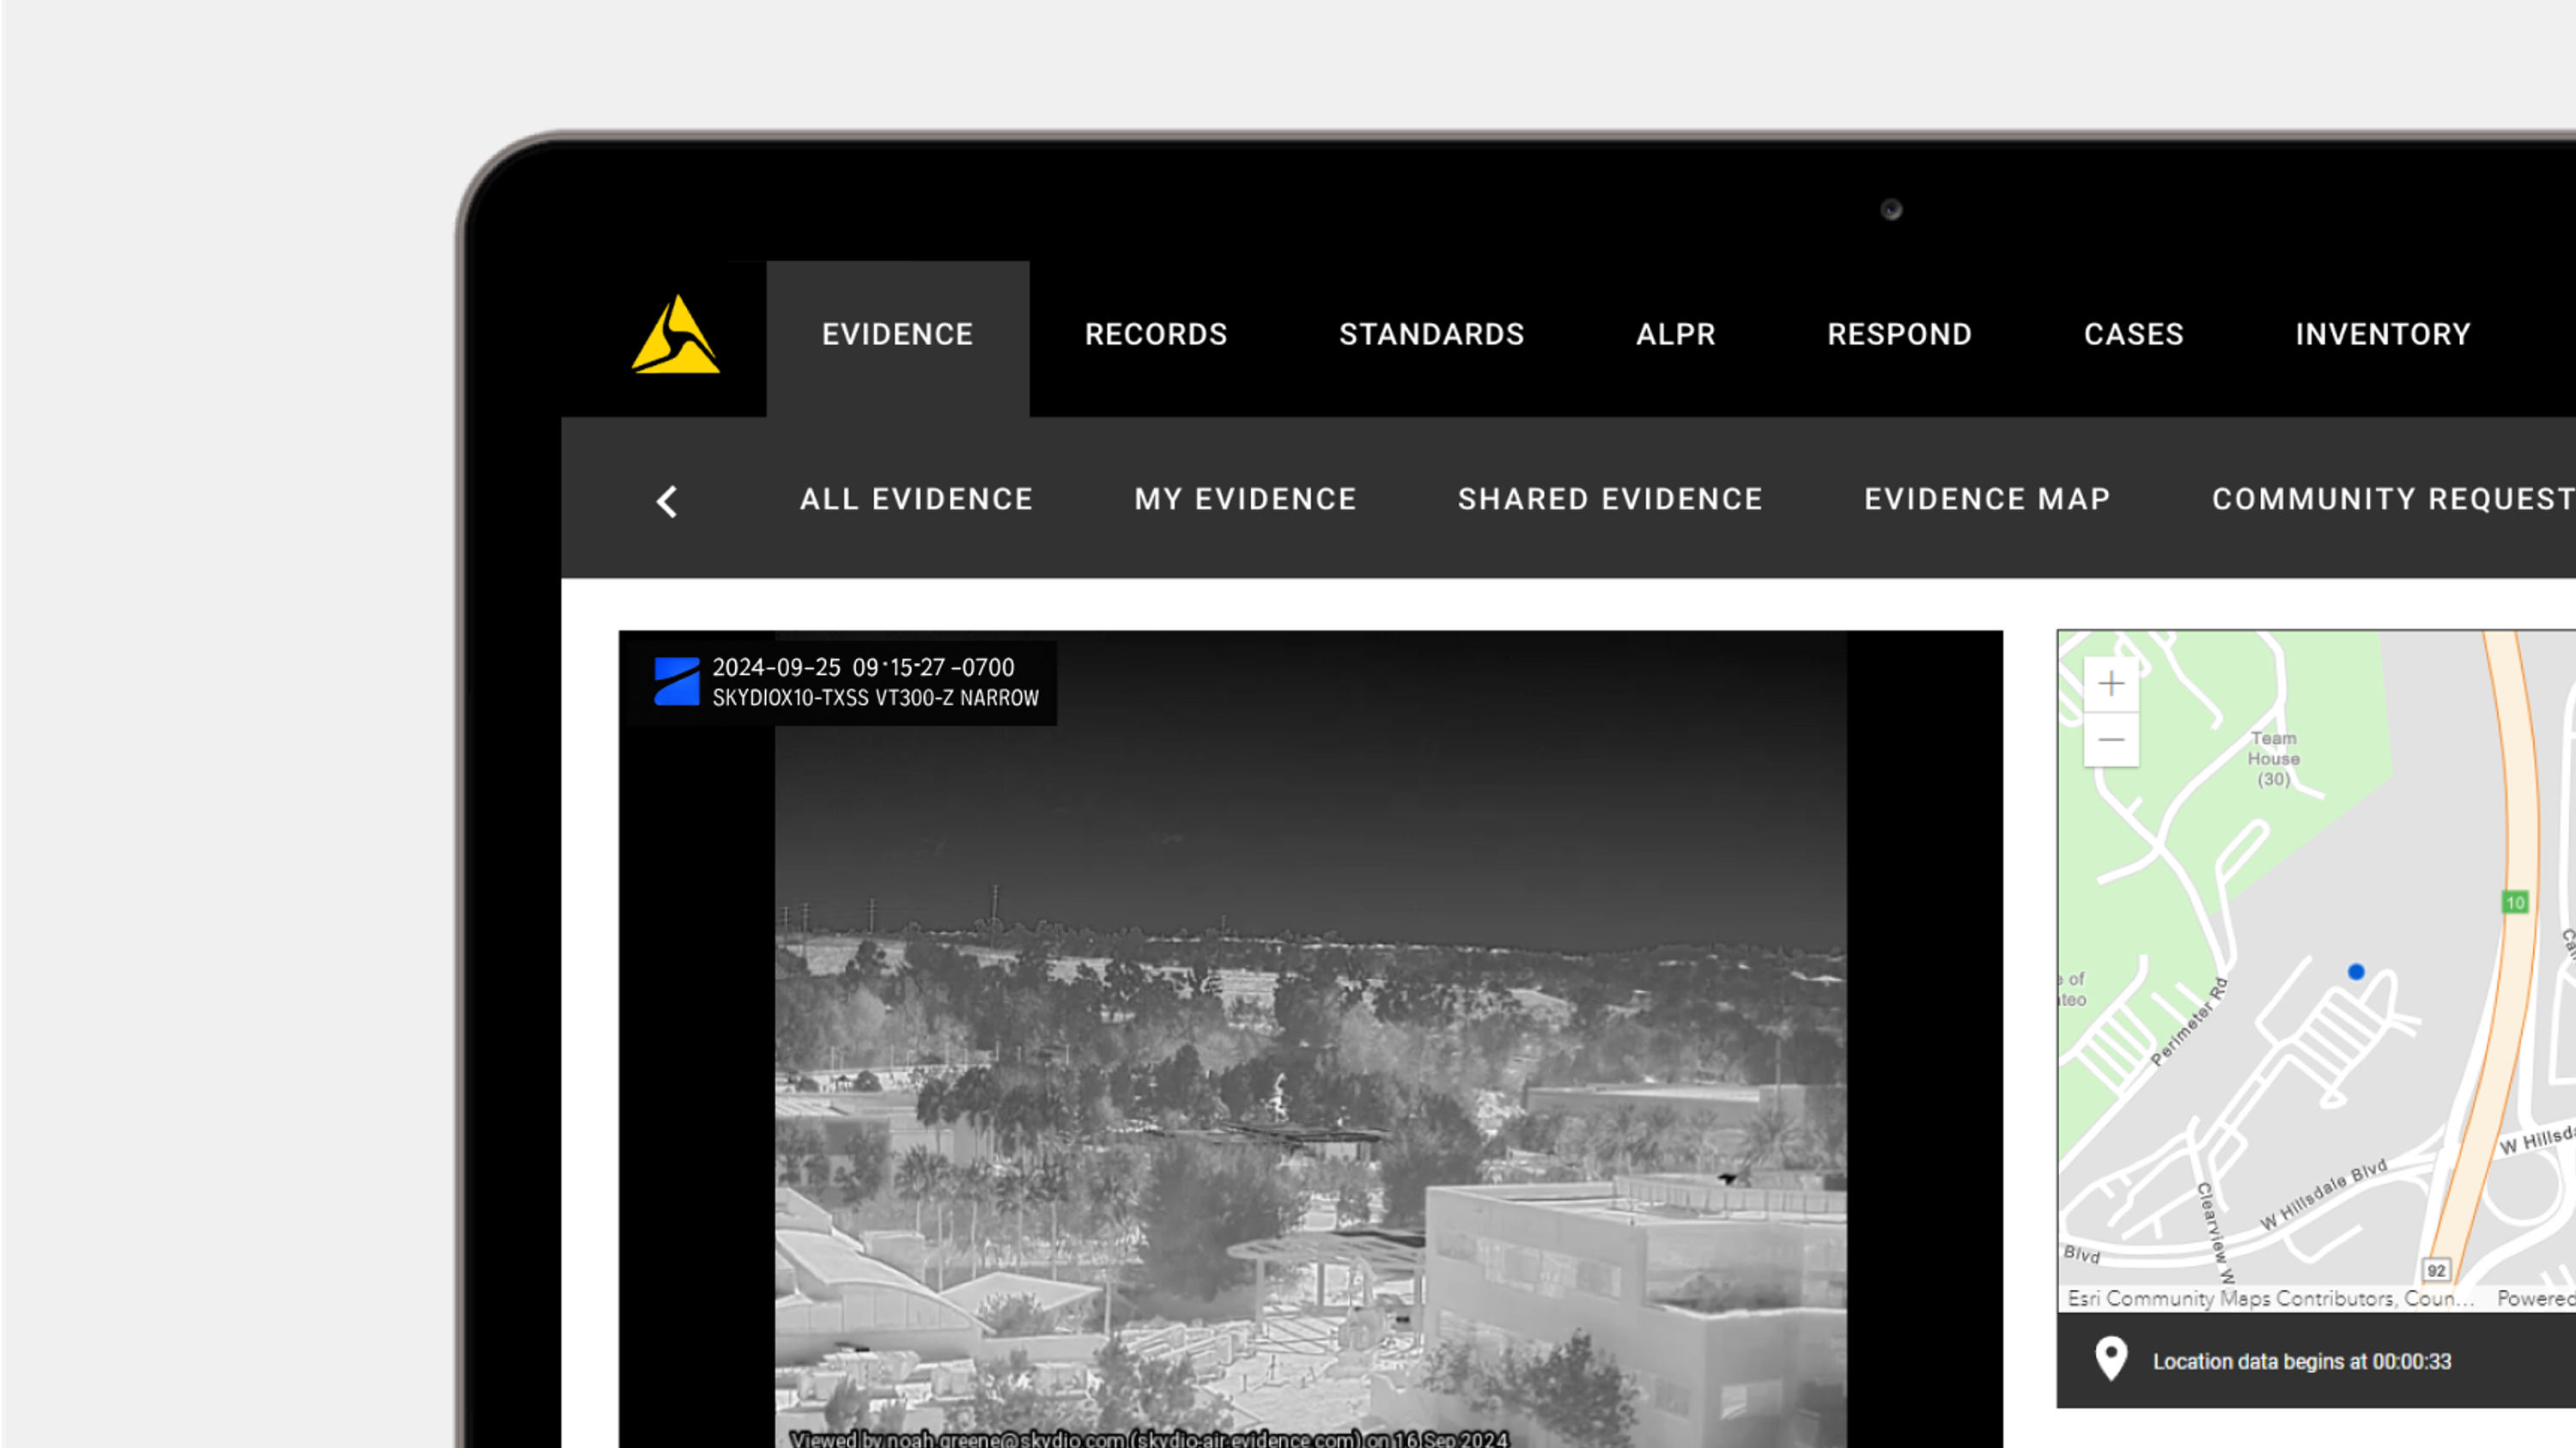Click the blue location dot on map
The height and width of the screenshot is (1448, 2576).
click(2356, 972)
